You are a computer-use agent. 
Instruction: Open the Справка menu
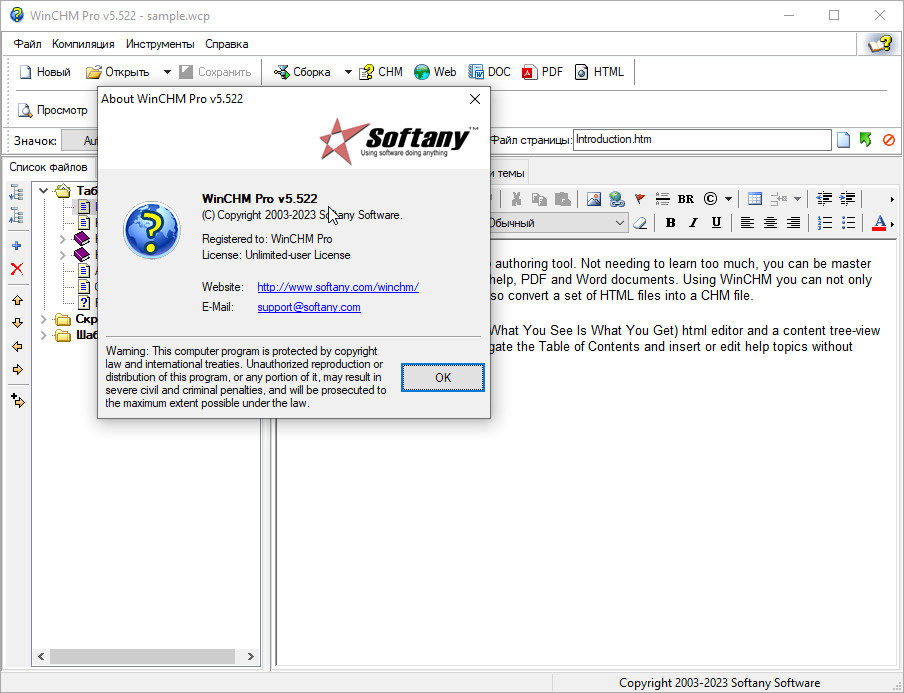(x=227, y=44)
